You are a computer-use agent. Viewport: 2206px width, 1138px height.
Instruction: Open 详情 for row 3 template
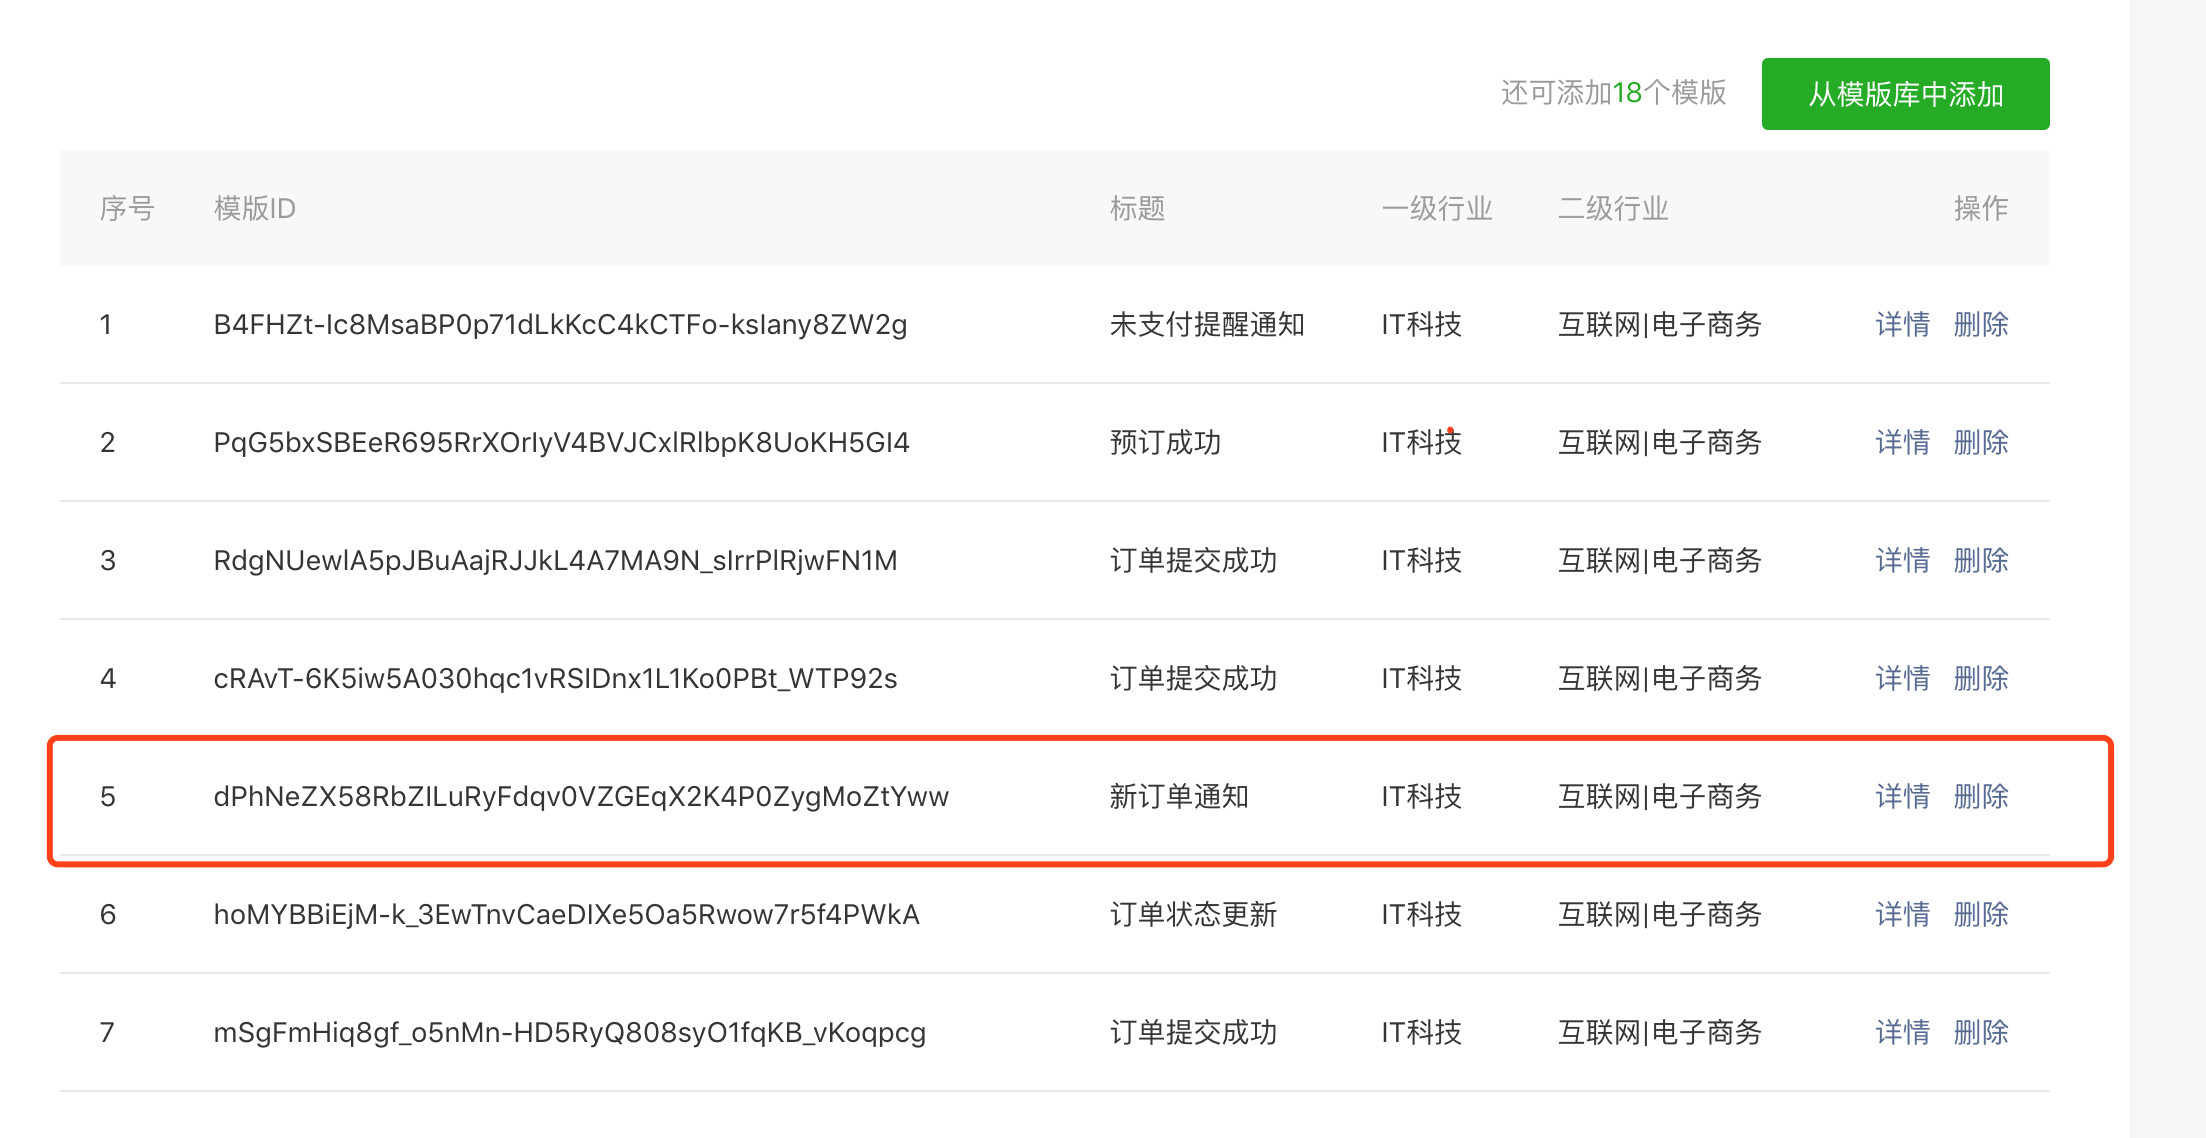(x=1902, y=561)
